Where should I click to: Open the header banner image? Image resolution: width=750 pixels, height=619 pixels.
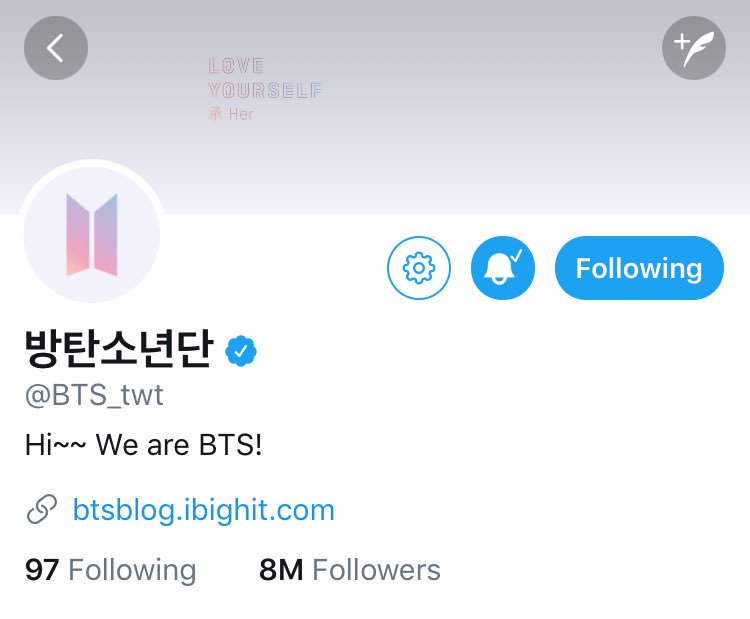375,107
